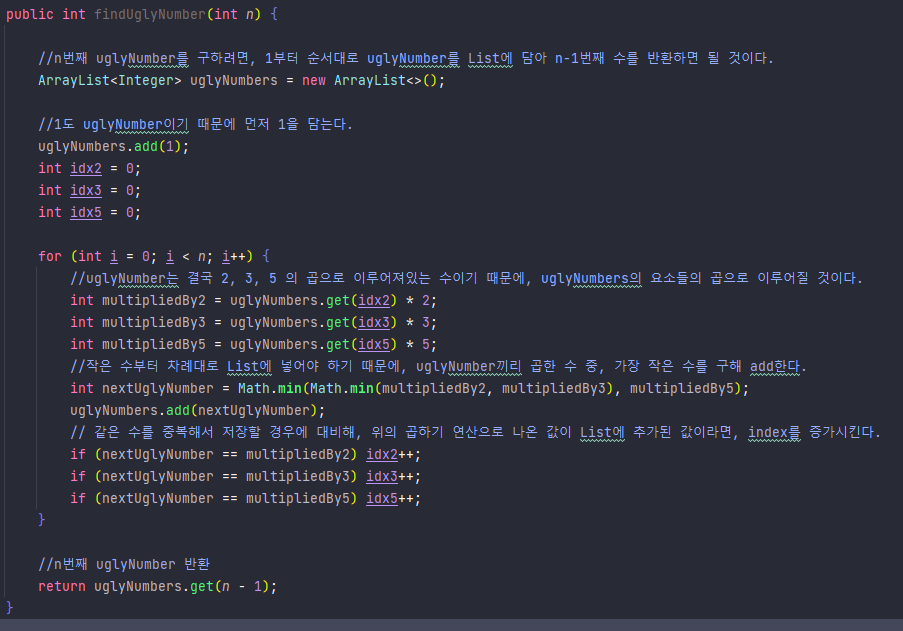This screenshot has height=631, width=903.
Task: Click uglyNumbers.get(idx5) call
Action: pos(313,344)
